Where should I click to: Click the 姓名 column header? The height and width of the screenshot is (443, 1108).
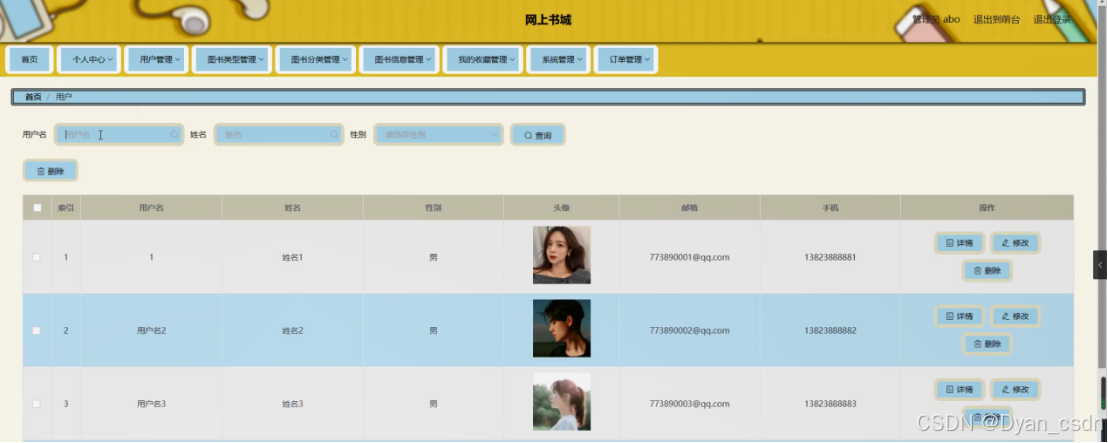tap(293, 208)
